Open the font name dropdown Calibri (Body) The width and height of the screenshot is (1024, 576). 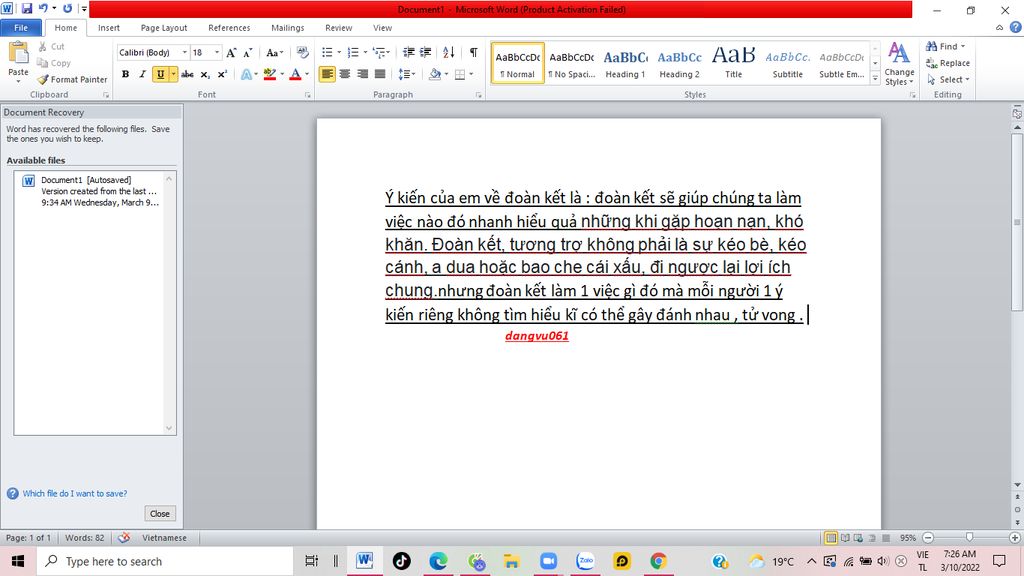coord(185,52)
